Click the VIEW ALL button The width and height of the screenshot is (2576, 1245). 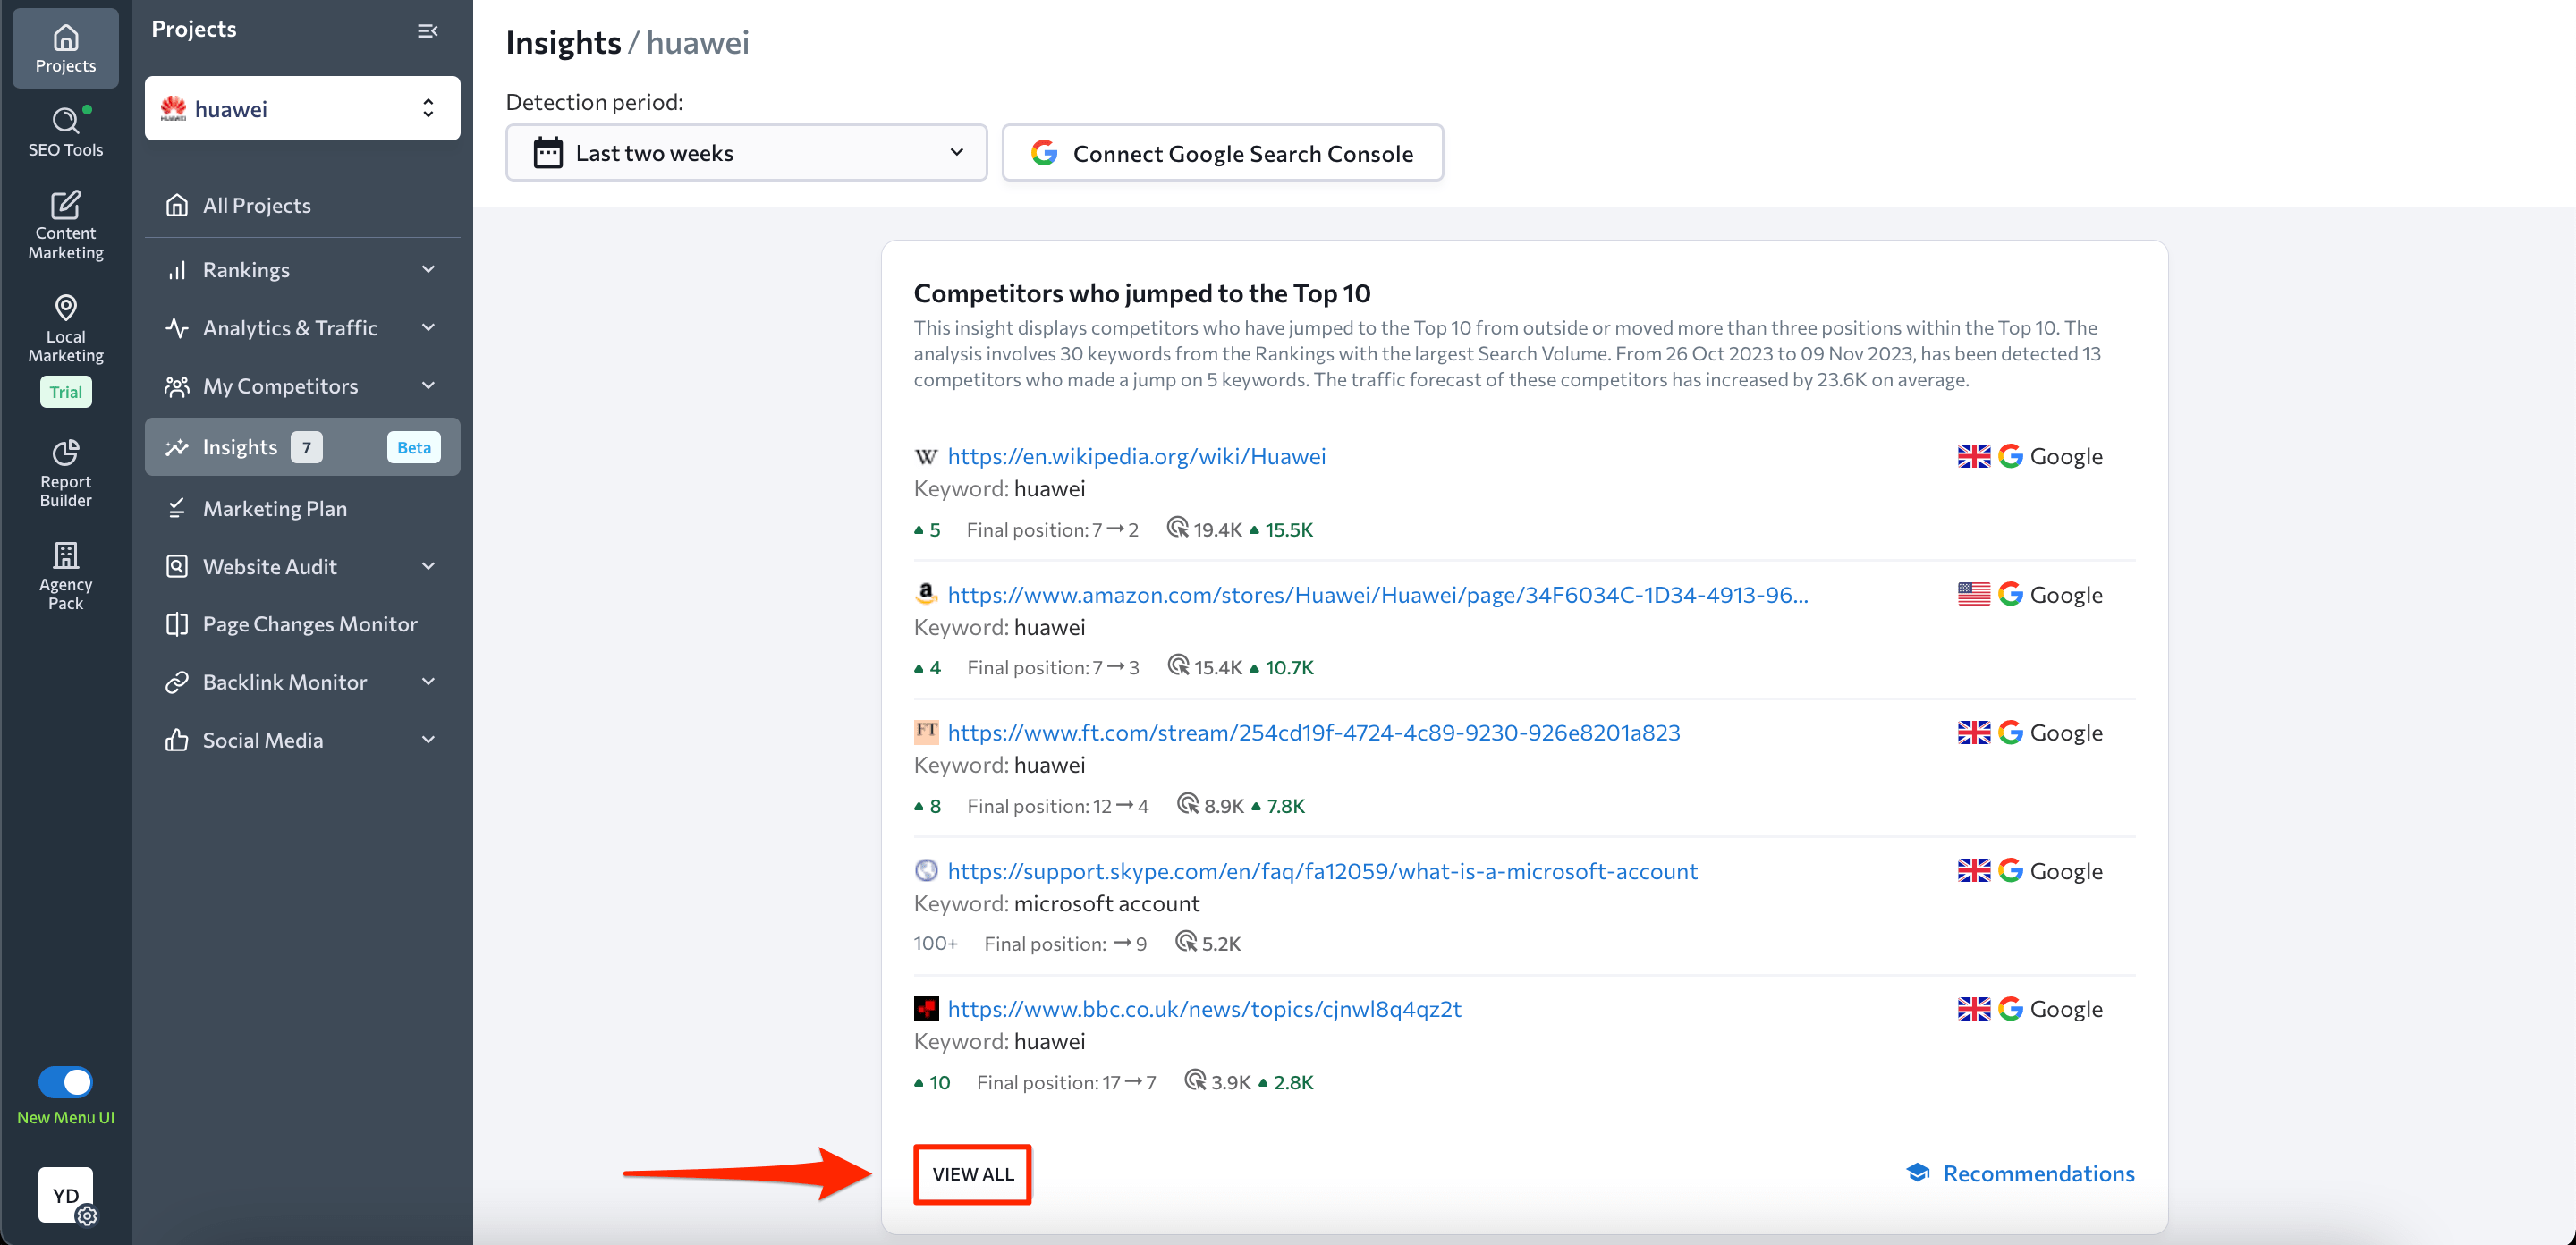(972, 1174)
